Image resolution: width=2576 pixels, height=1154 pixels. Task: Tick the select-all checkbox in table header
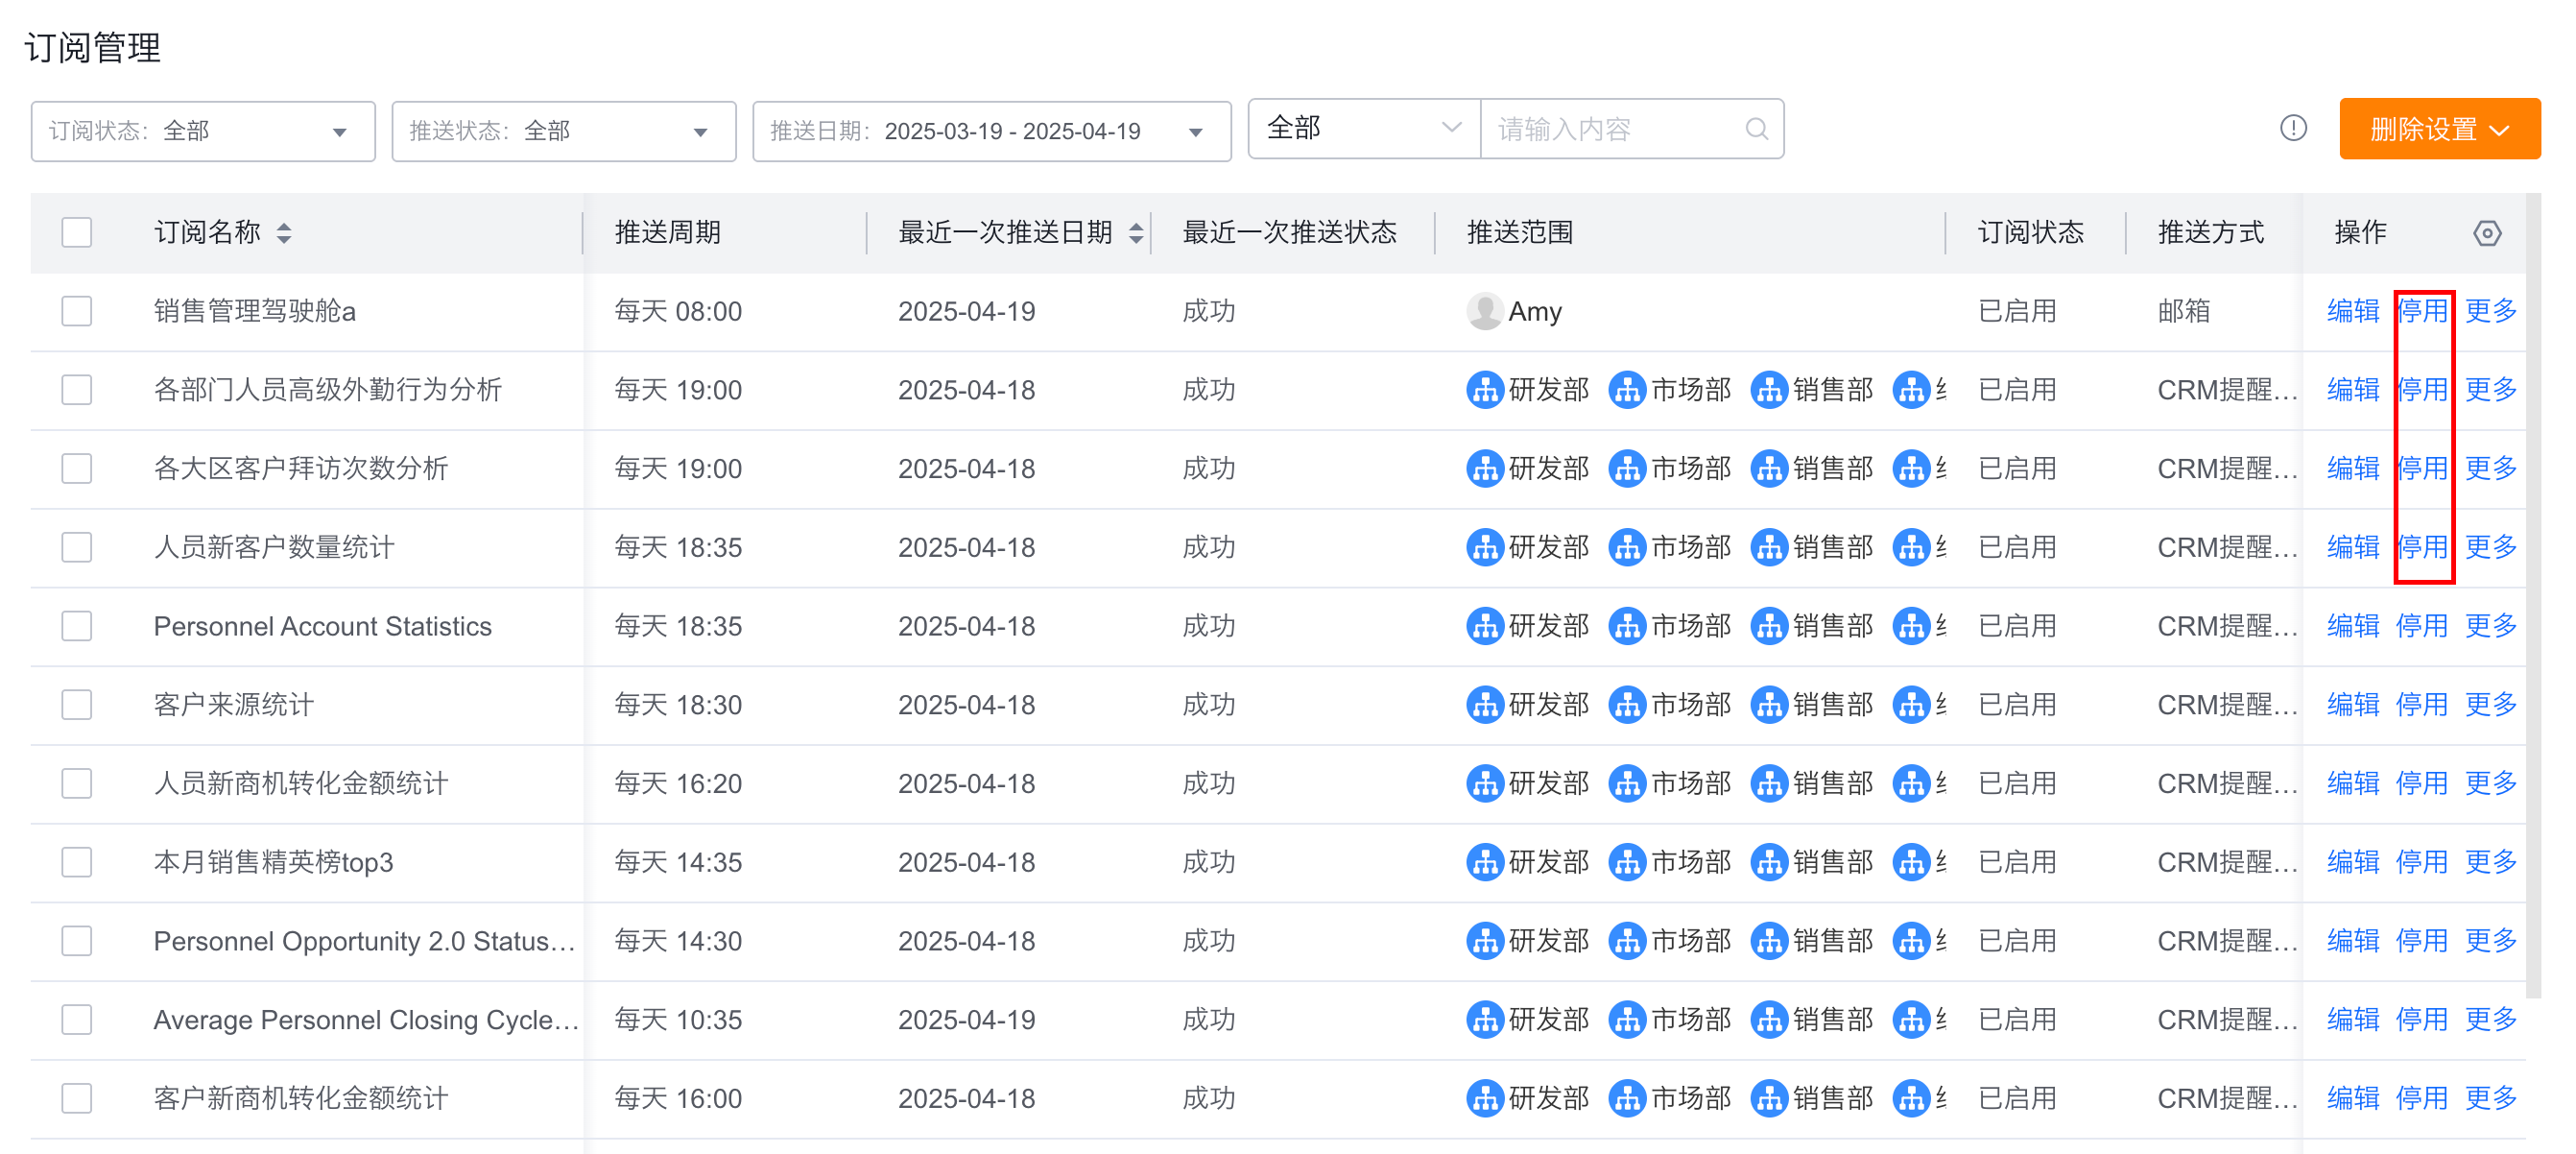[77, 233]
